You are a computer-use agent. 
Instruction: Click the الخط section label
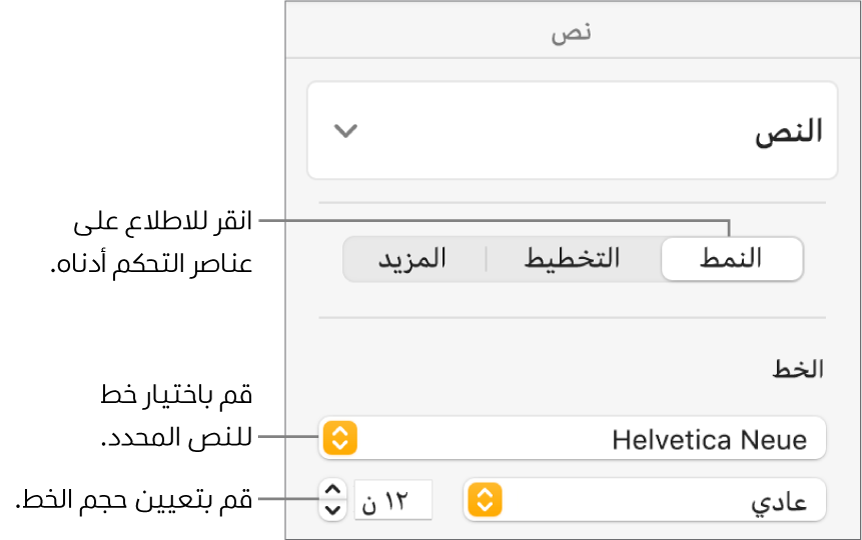(x=797, y=368)
